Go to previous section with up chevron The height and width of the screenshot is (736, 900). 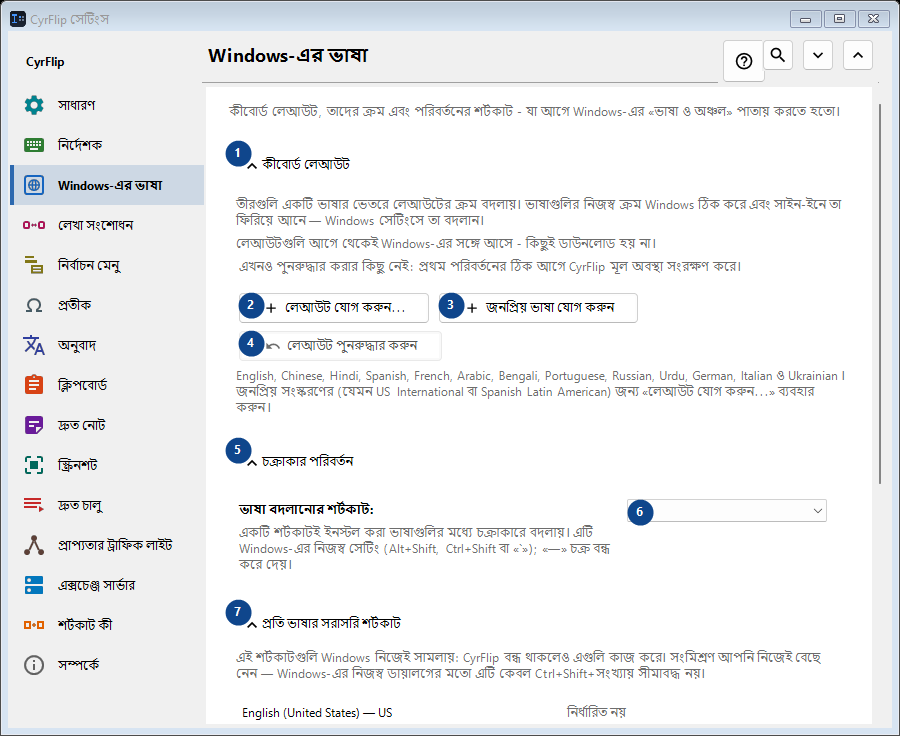pos(858,55)
